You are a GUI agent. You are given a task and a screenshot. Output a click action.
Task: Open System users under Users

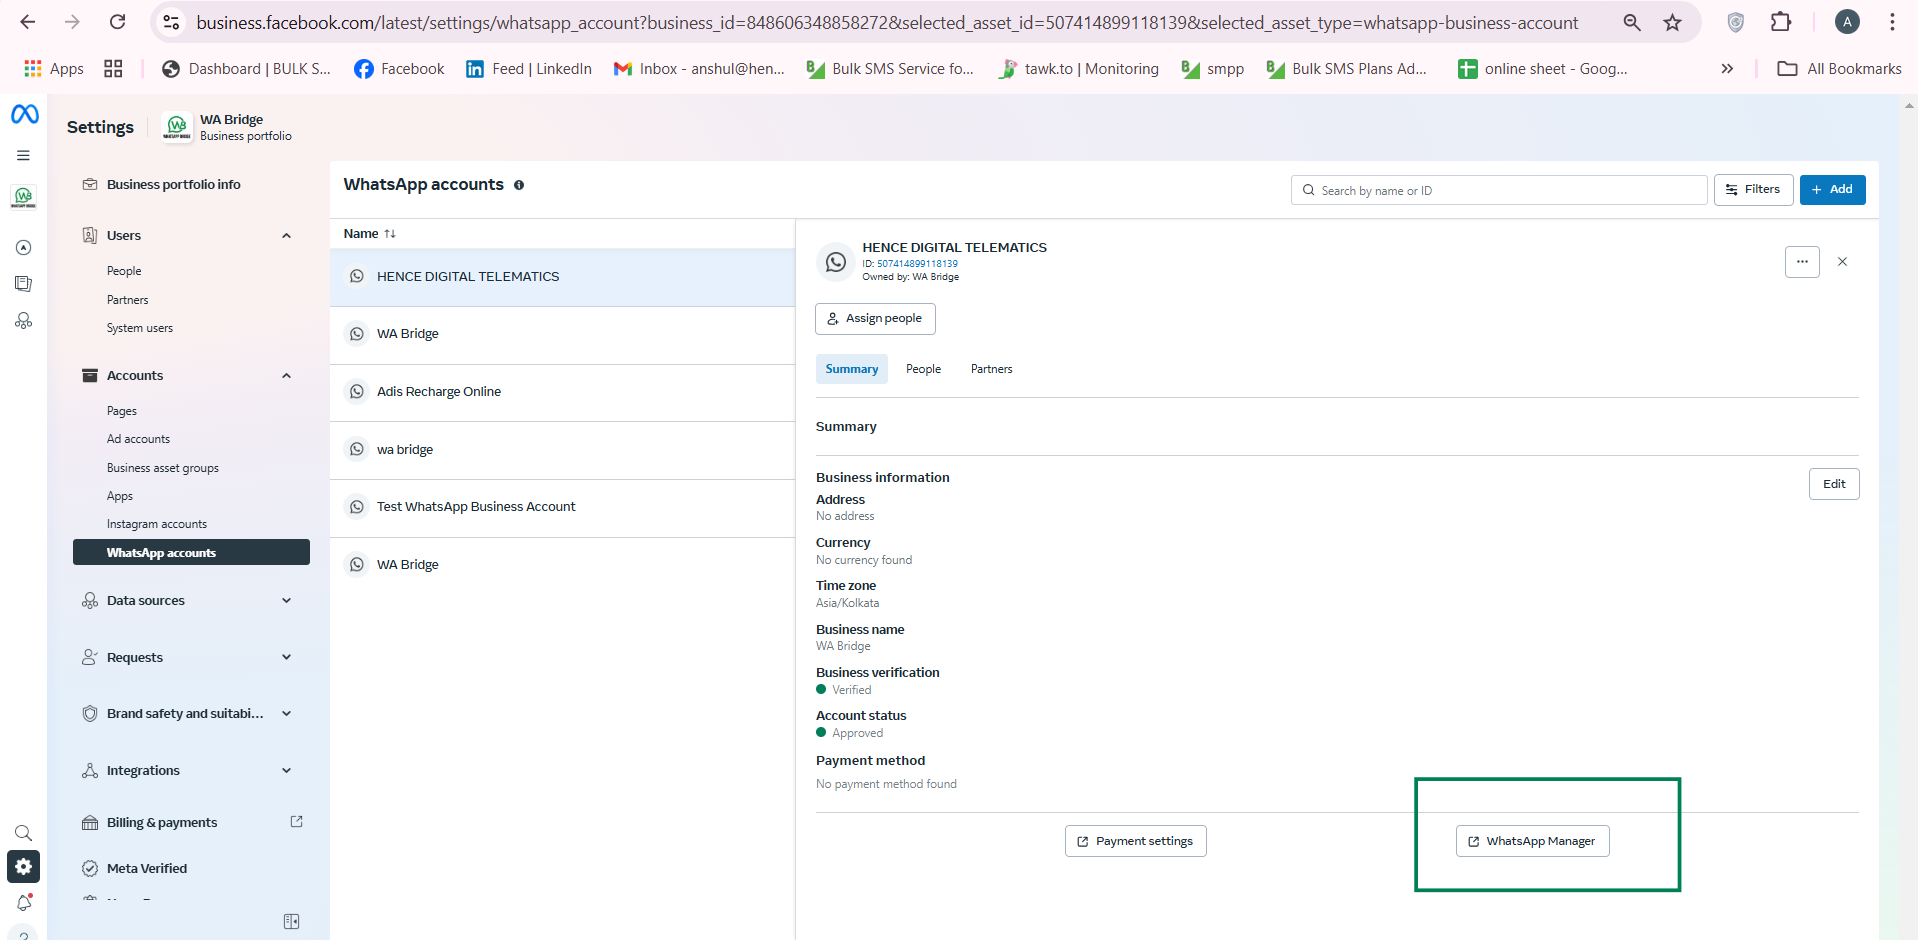(x=140, y=328)
